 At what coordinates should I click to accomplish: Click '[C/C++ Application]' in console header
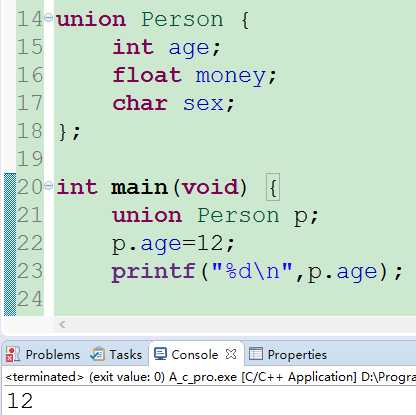(299, 377)
